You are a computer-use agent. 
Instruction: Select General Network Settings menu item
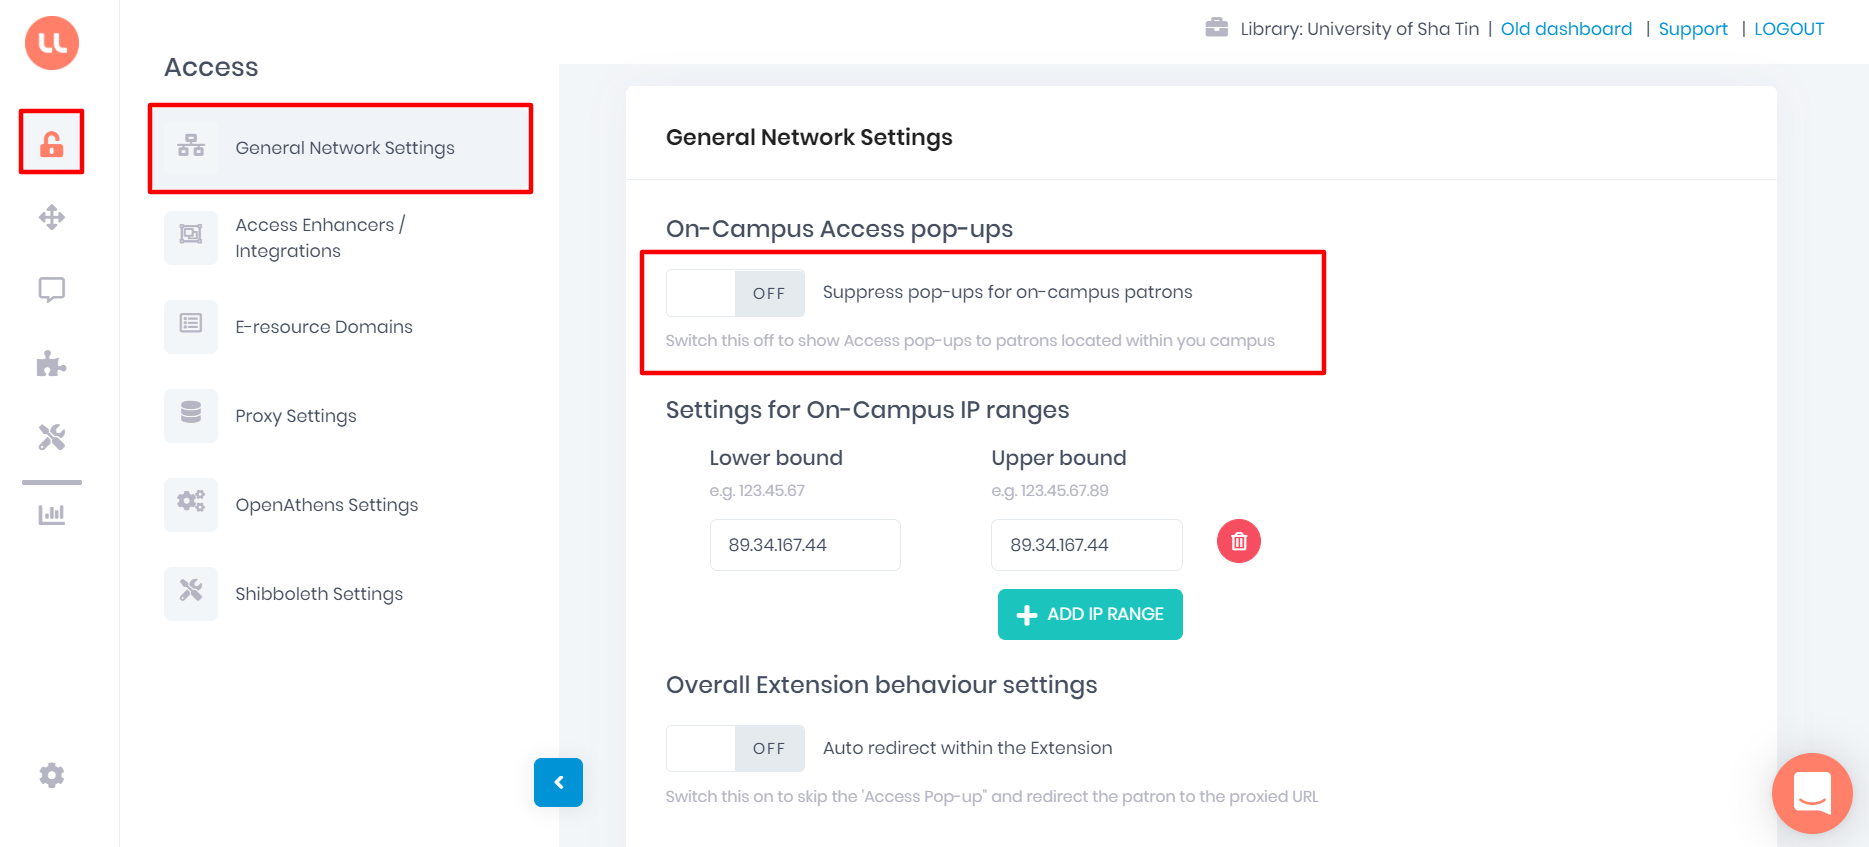pos(340,148)
